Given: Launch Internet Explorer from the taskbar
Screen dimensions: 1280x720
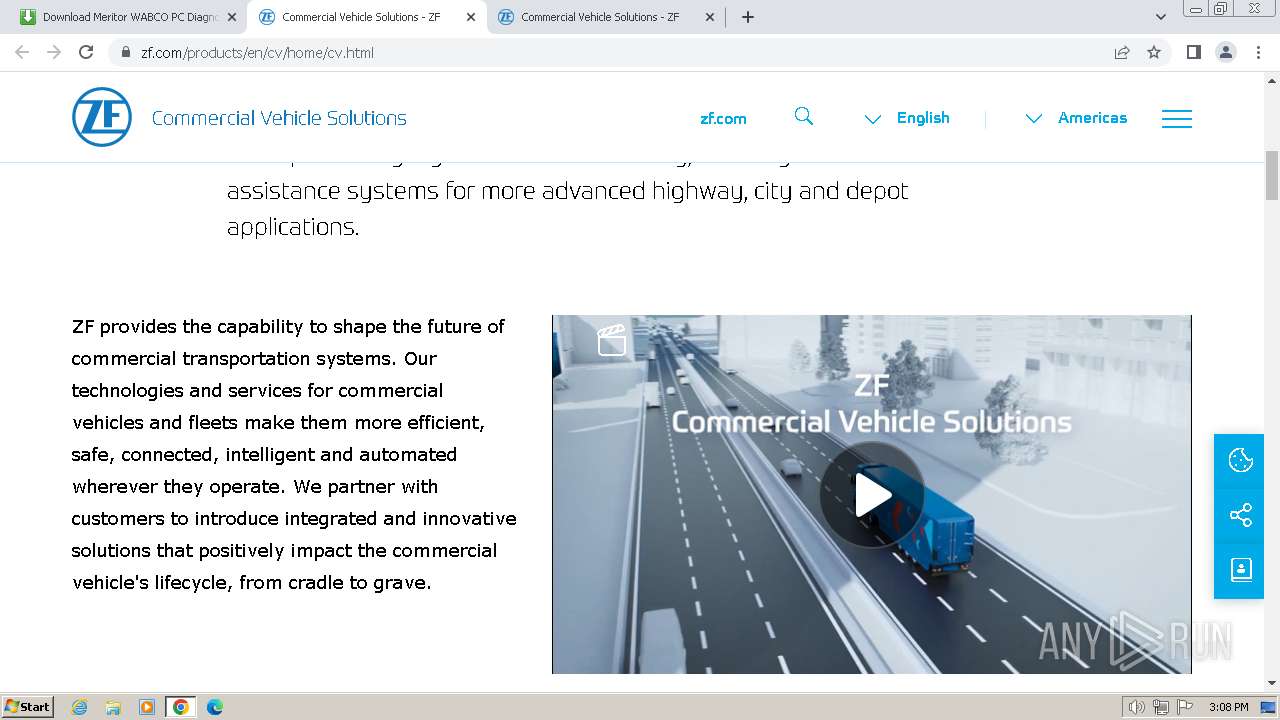Looking at the screenshot, I should click(80, 707).
